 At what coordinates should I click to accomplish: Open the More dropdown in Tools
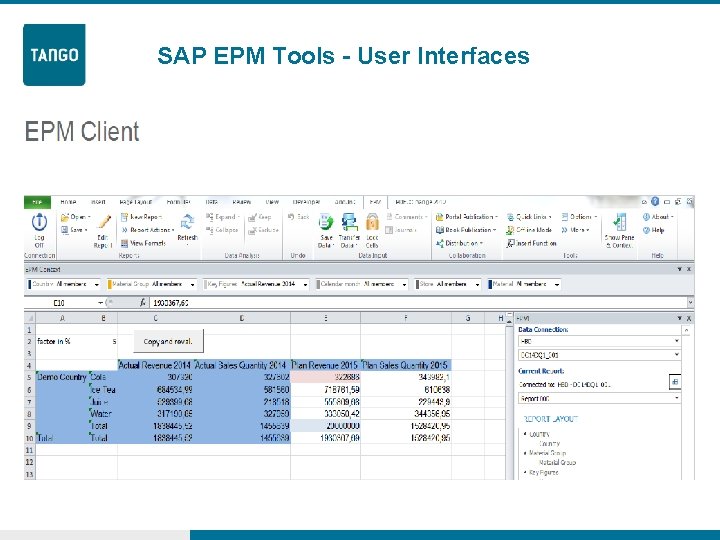[575, 230]
